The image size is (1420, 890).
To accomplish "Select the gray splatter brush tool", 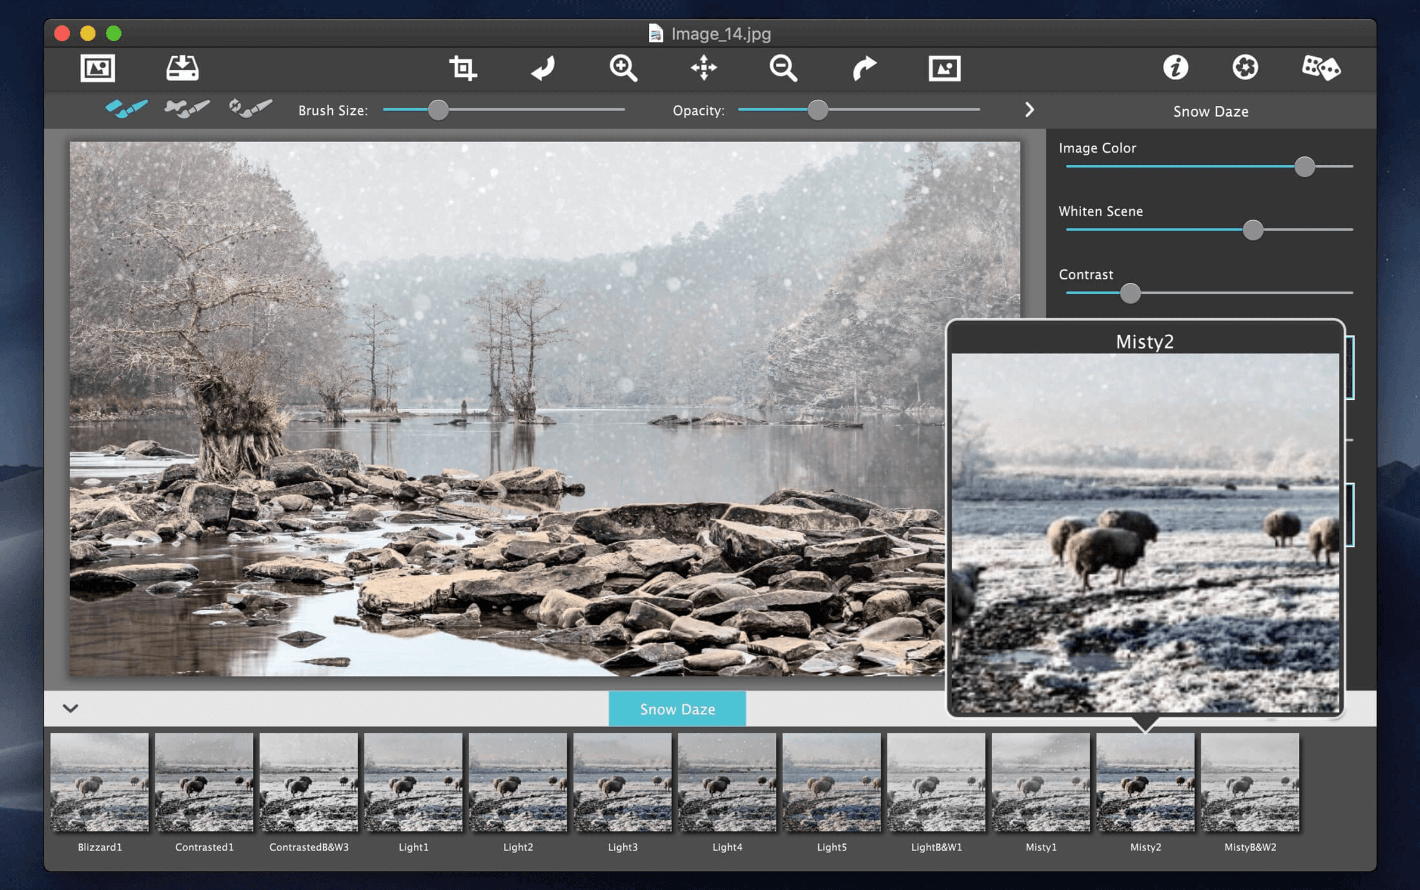I will (187, 109).
